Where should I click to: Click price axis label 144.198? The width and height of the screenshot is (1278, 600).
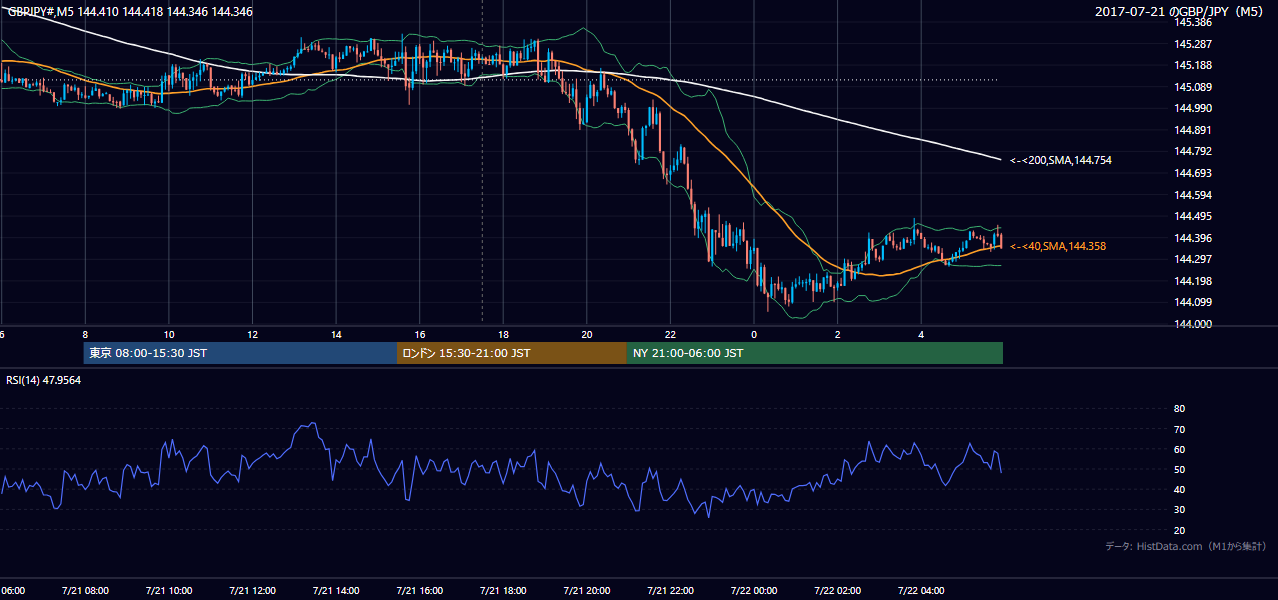(x=1194, y=281)
